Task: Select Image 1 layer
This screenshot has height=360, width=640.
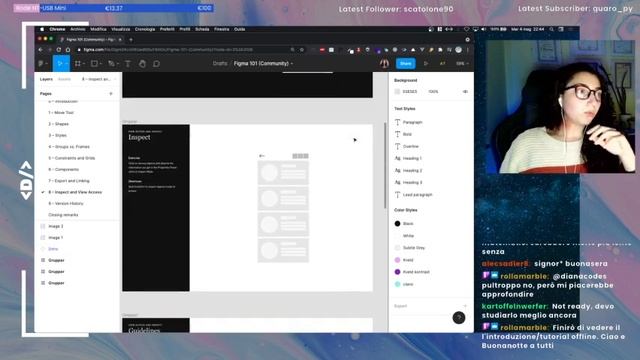Action: [x=56, y=238]
